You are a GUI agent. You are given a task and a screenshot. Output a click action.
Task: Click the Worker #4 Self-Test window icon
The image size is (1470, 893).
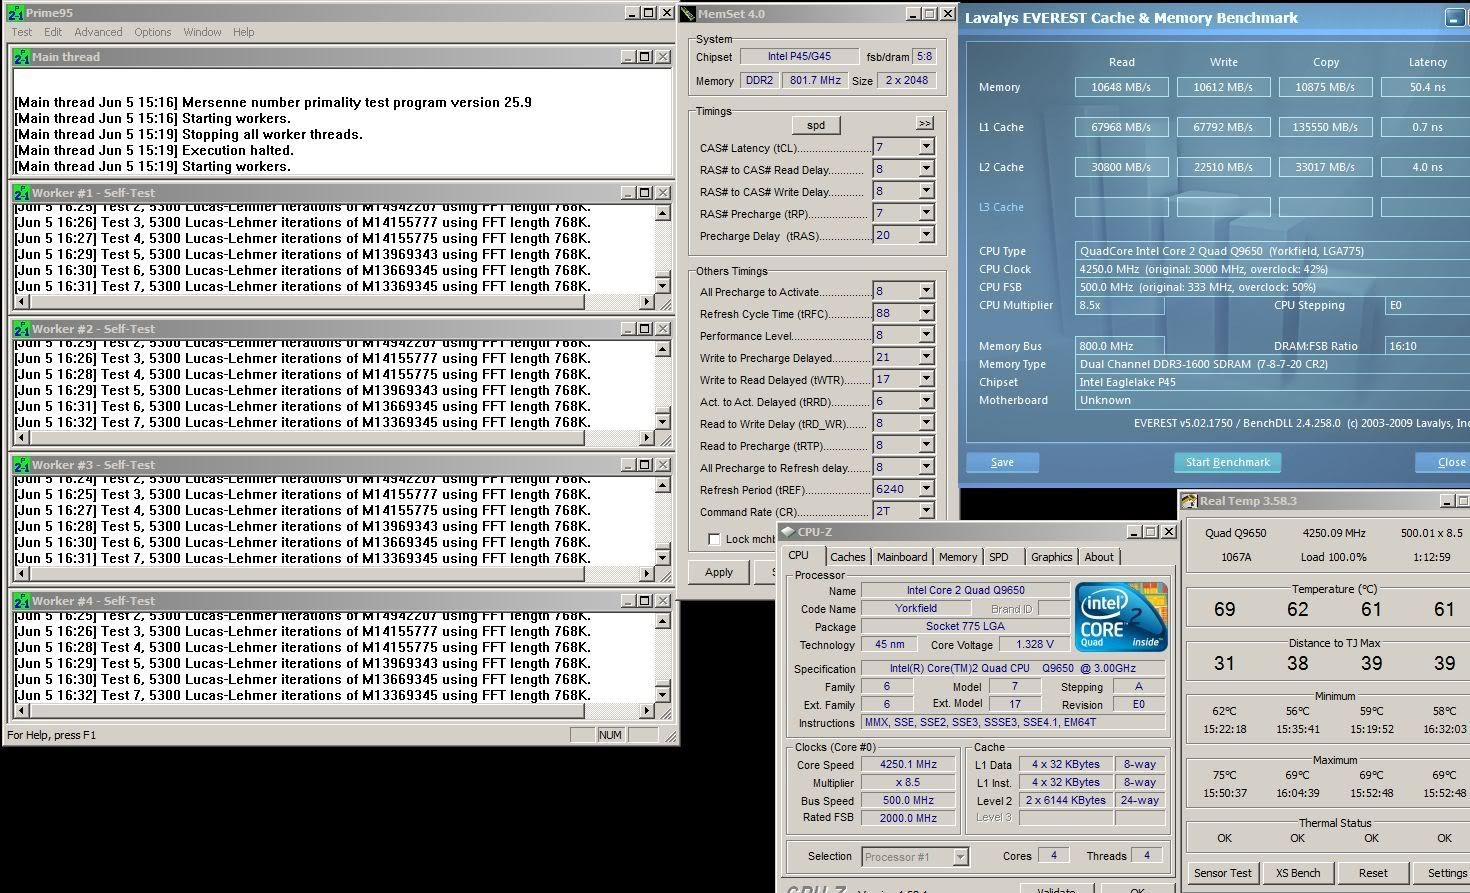[21, 601]
